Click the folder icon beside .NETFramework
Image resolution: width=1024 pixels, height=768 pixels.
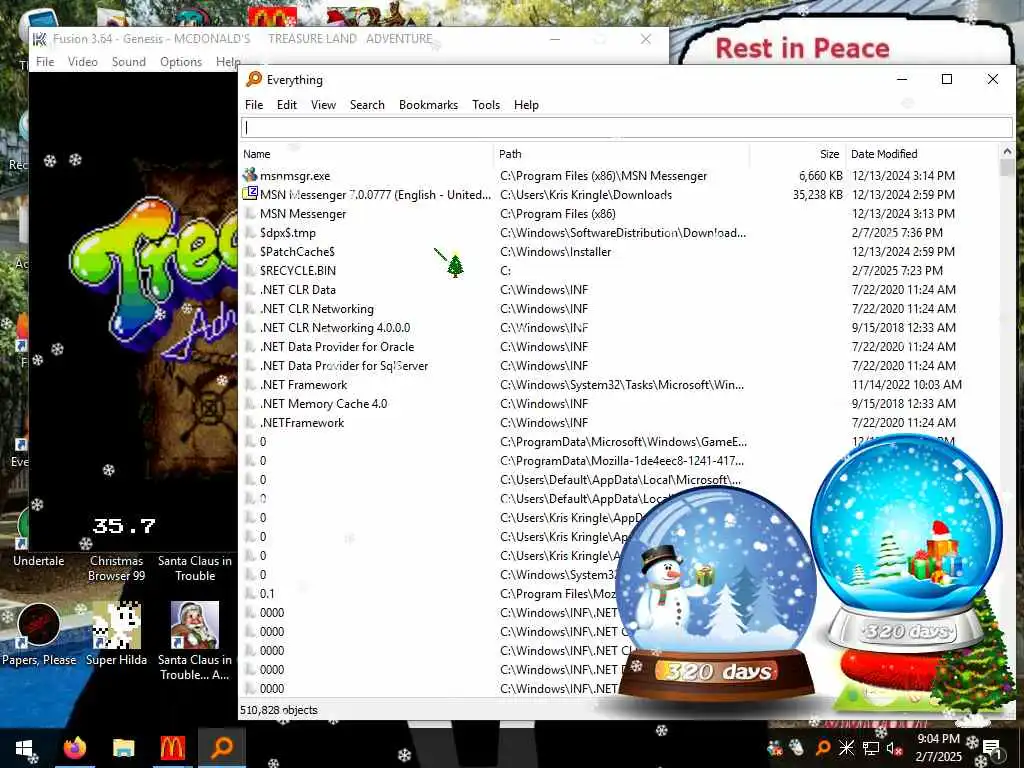coord(249,423)
